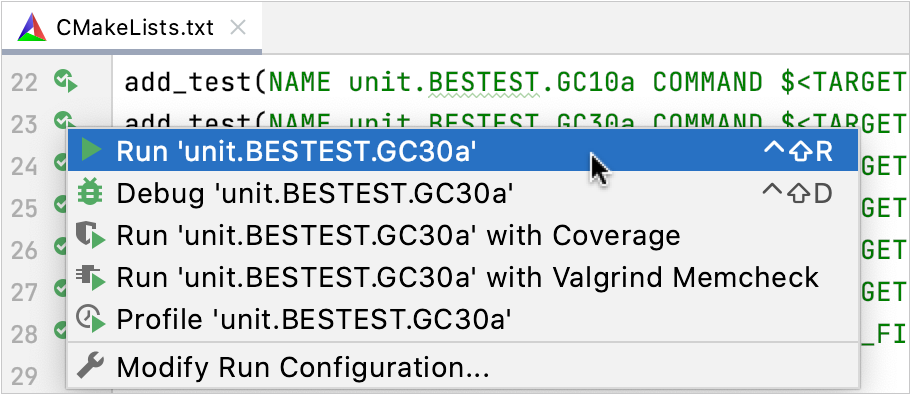The width and height of the screenshot is (911, 395).
Task: Select Profile 'unit.BESTEST.GC30a' entry
Action: coord(463,319)
